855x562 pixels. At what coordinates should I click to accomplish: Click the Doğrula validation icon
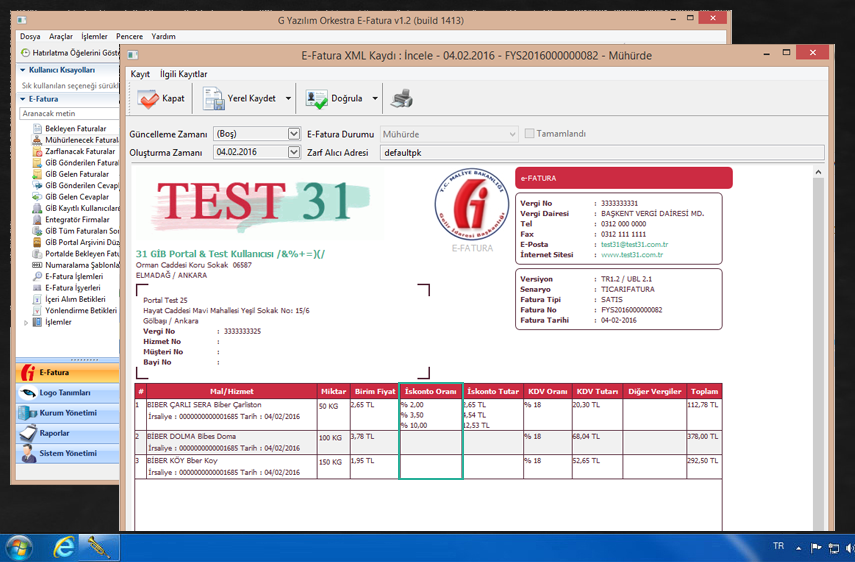316,99
